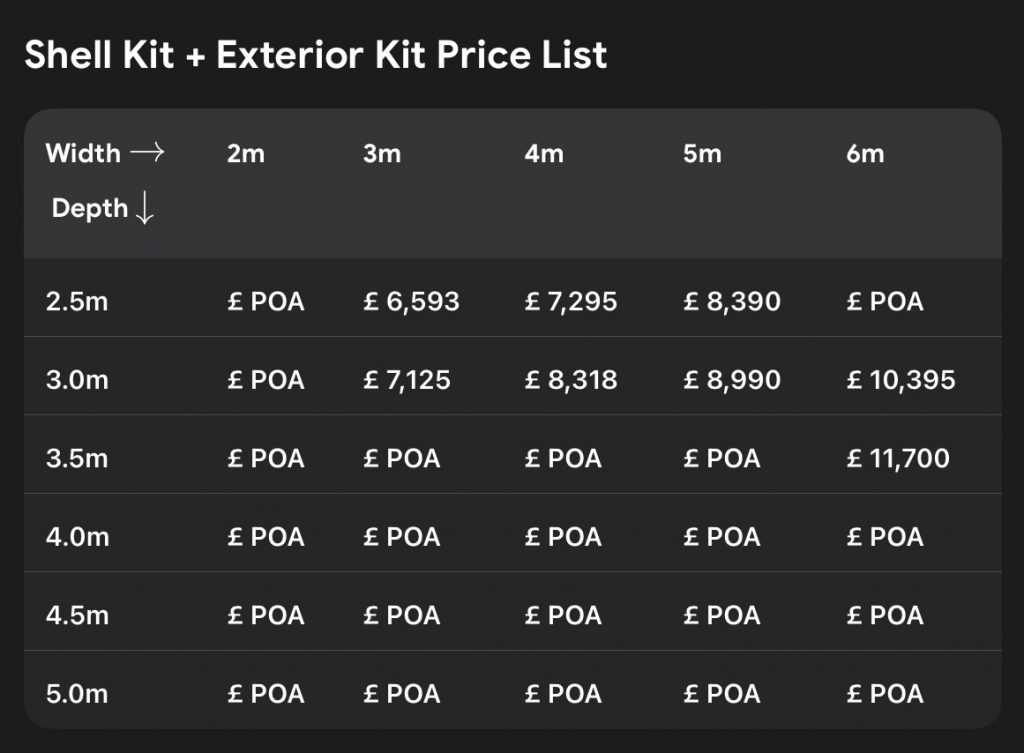Choose the £ 7,125 price cell

pyautogui.click(x=407, y=380)
